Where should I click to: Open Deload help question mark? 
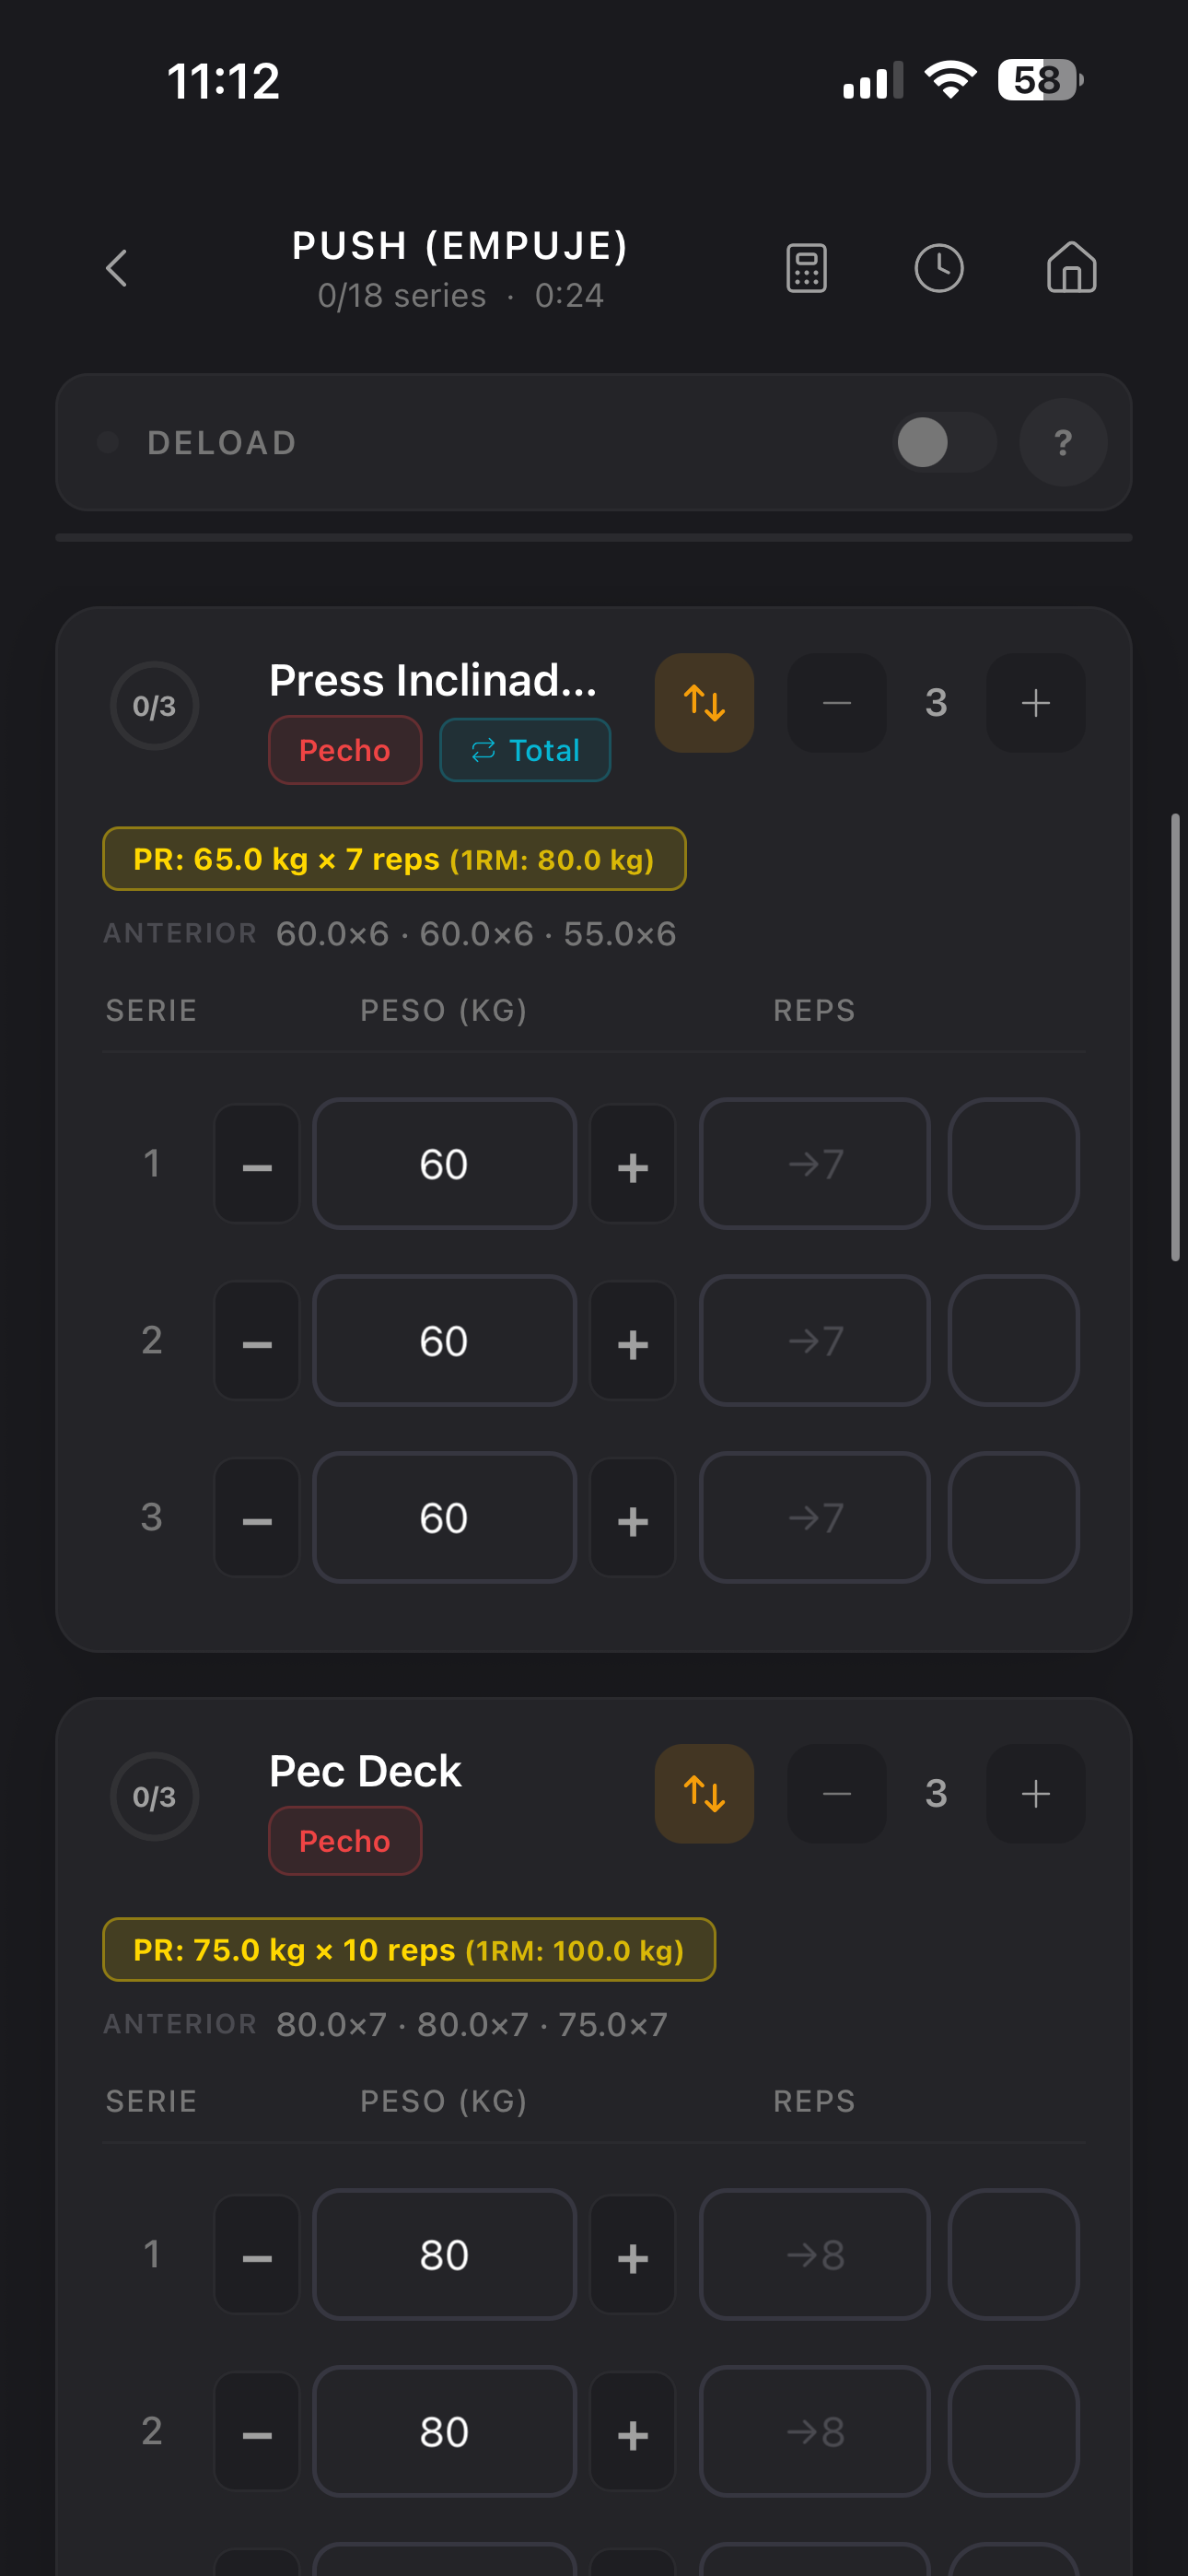1062,442
